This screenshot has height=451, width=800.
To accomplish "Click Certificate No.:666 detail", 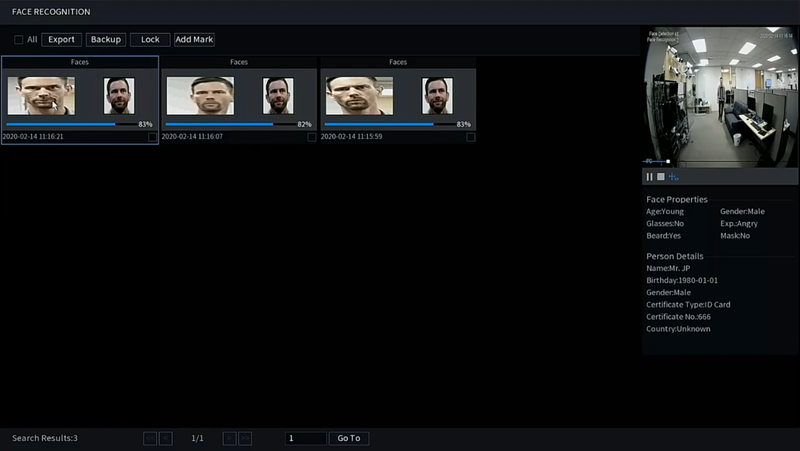I will coord(678,317).
